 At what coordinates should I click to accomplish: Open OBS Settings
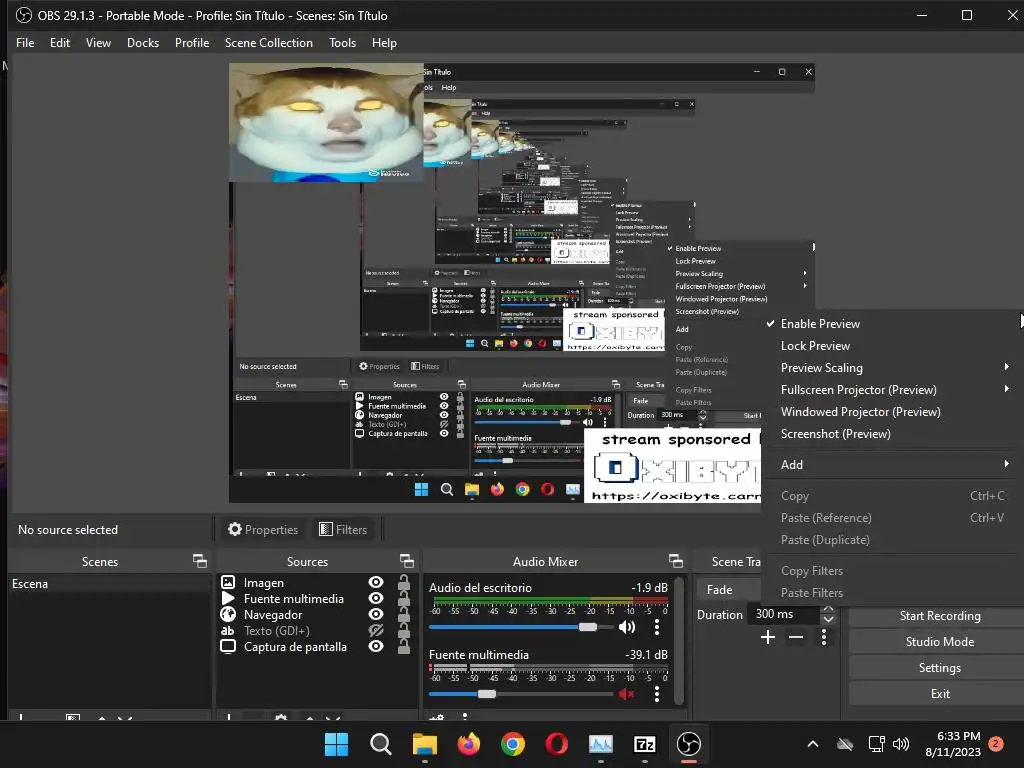tap(940, 668)
